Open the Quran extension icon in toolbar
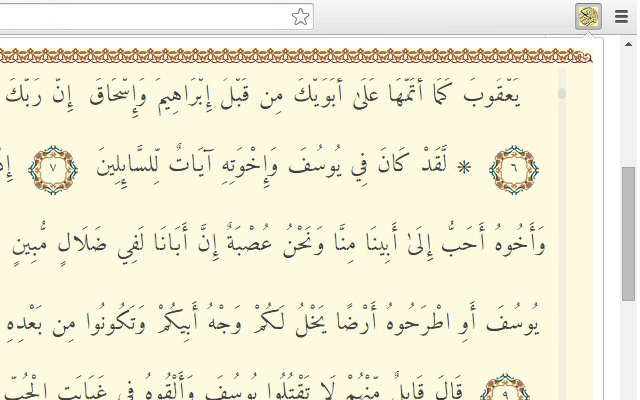This screenshot has width=640, height=400. tap(588, 16)
